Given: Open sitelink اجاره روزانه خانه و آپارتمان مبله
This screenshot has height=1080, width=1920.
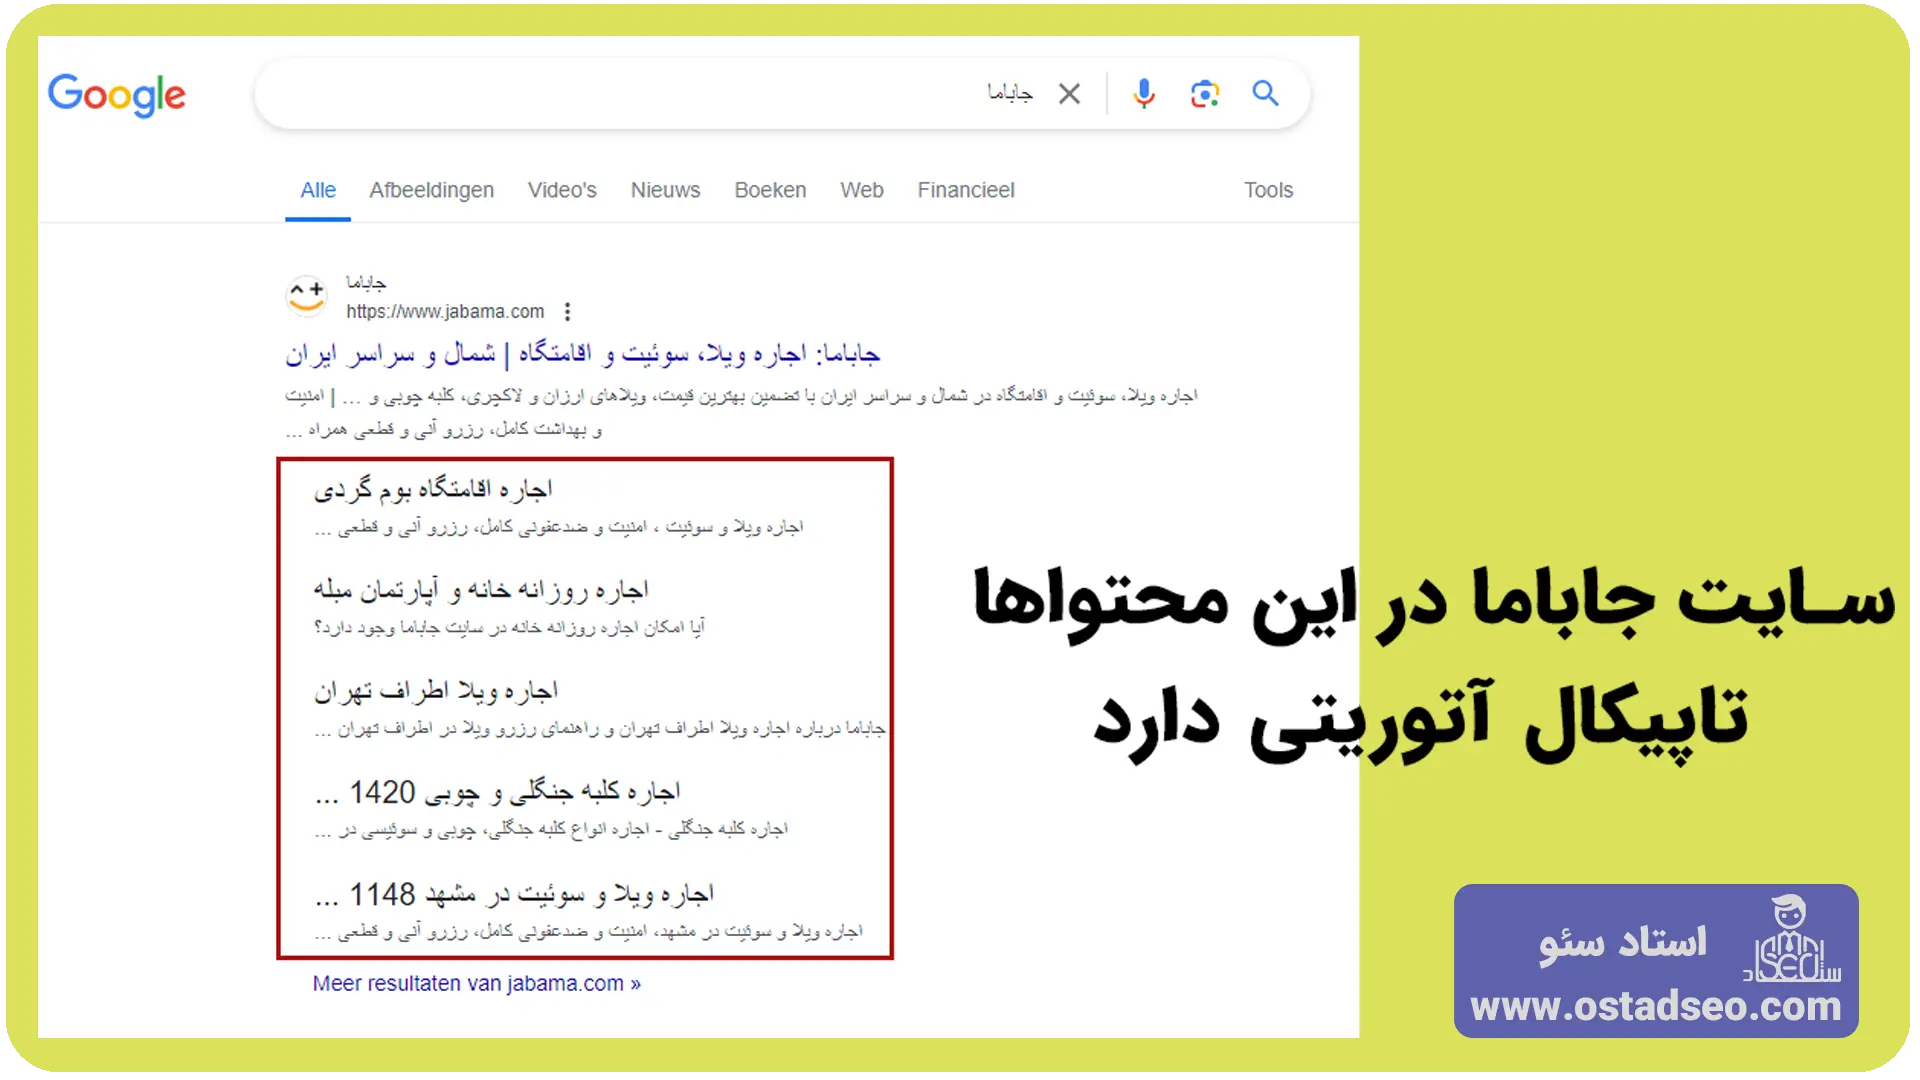Looking at the screenshot, I should tap(481, 590).
